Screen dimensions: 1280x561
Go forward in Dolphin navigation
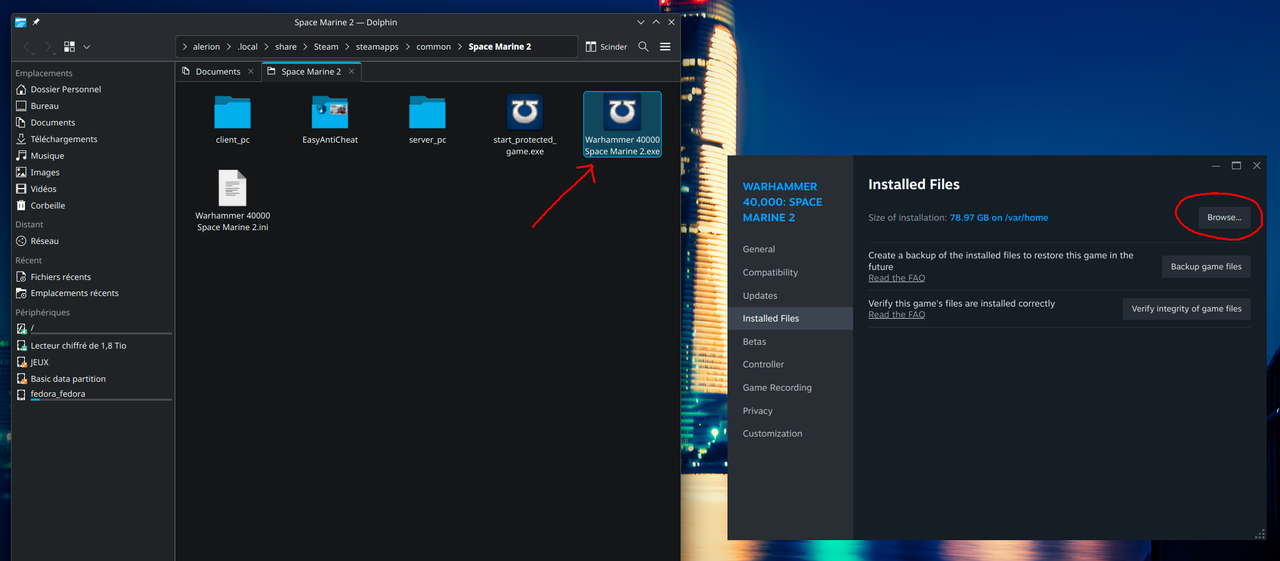coord(48,47)
